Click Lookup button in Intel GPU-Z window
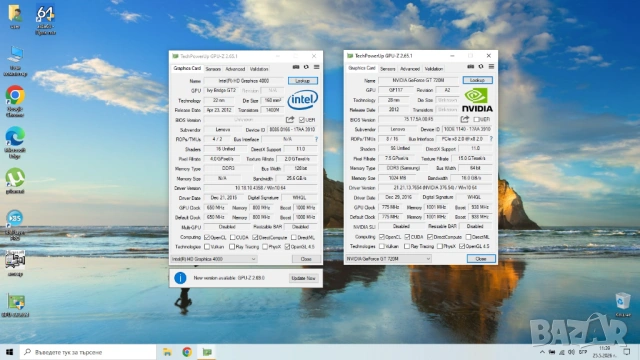Screen dimensions: 640x360 302,81
